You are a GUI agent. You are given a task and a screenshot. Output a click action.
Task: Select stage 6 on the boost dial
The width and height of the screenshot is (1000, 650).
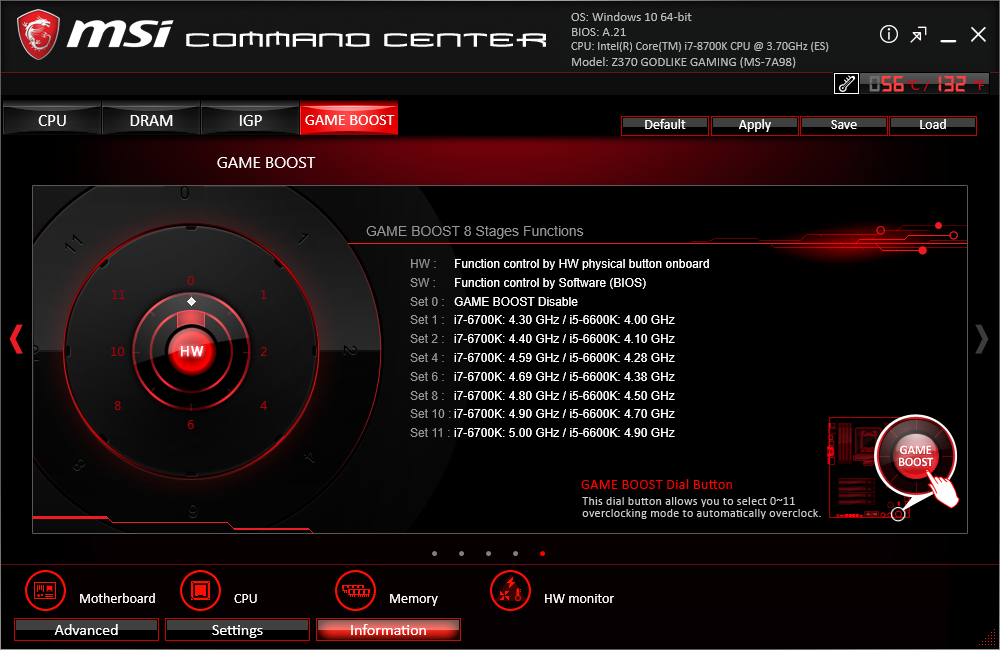click(191, 425)
